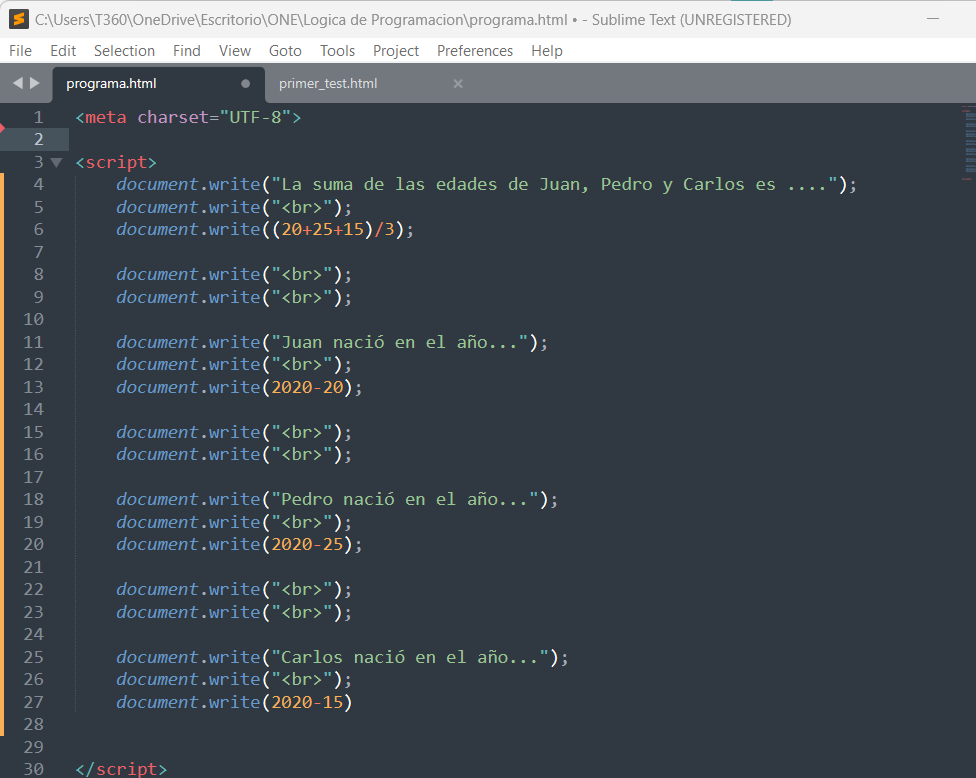Click the expression 2020-15 on line 27
The image size is (976, 778).
coord(307,702)
